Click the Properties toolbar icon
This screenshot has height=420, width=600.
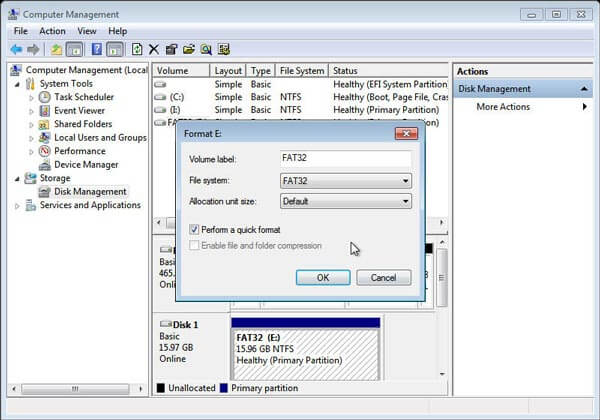click(171, 49)
